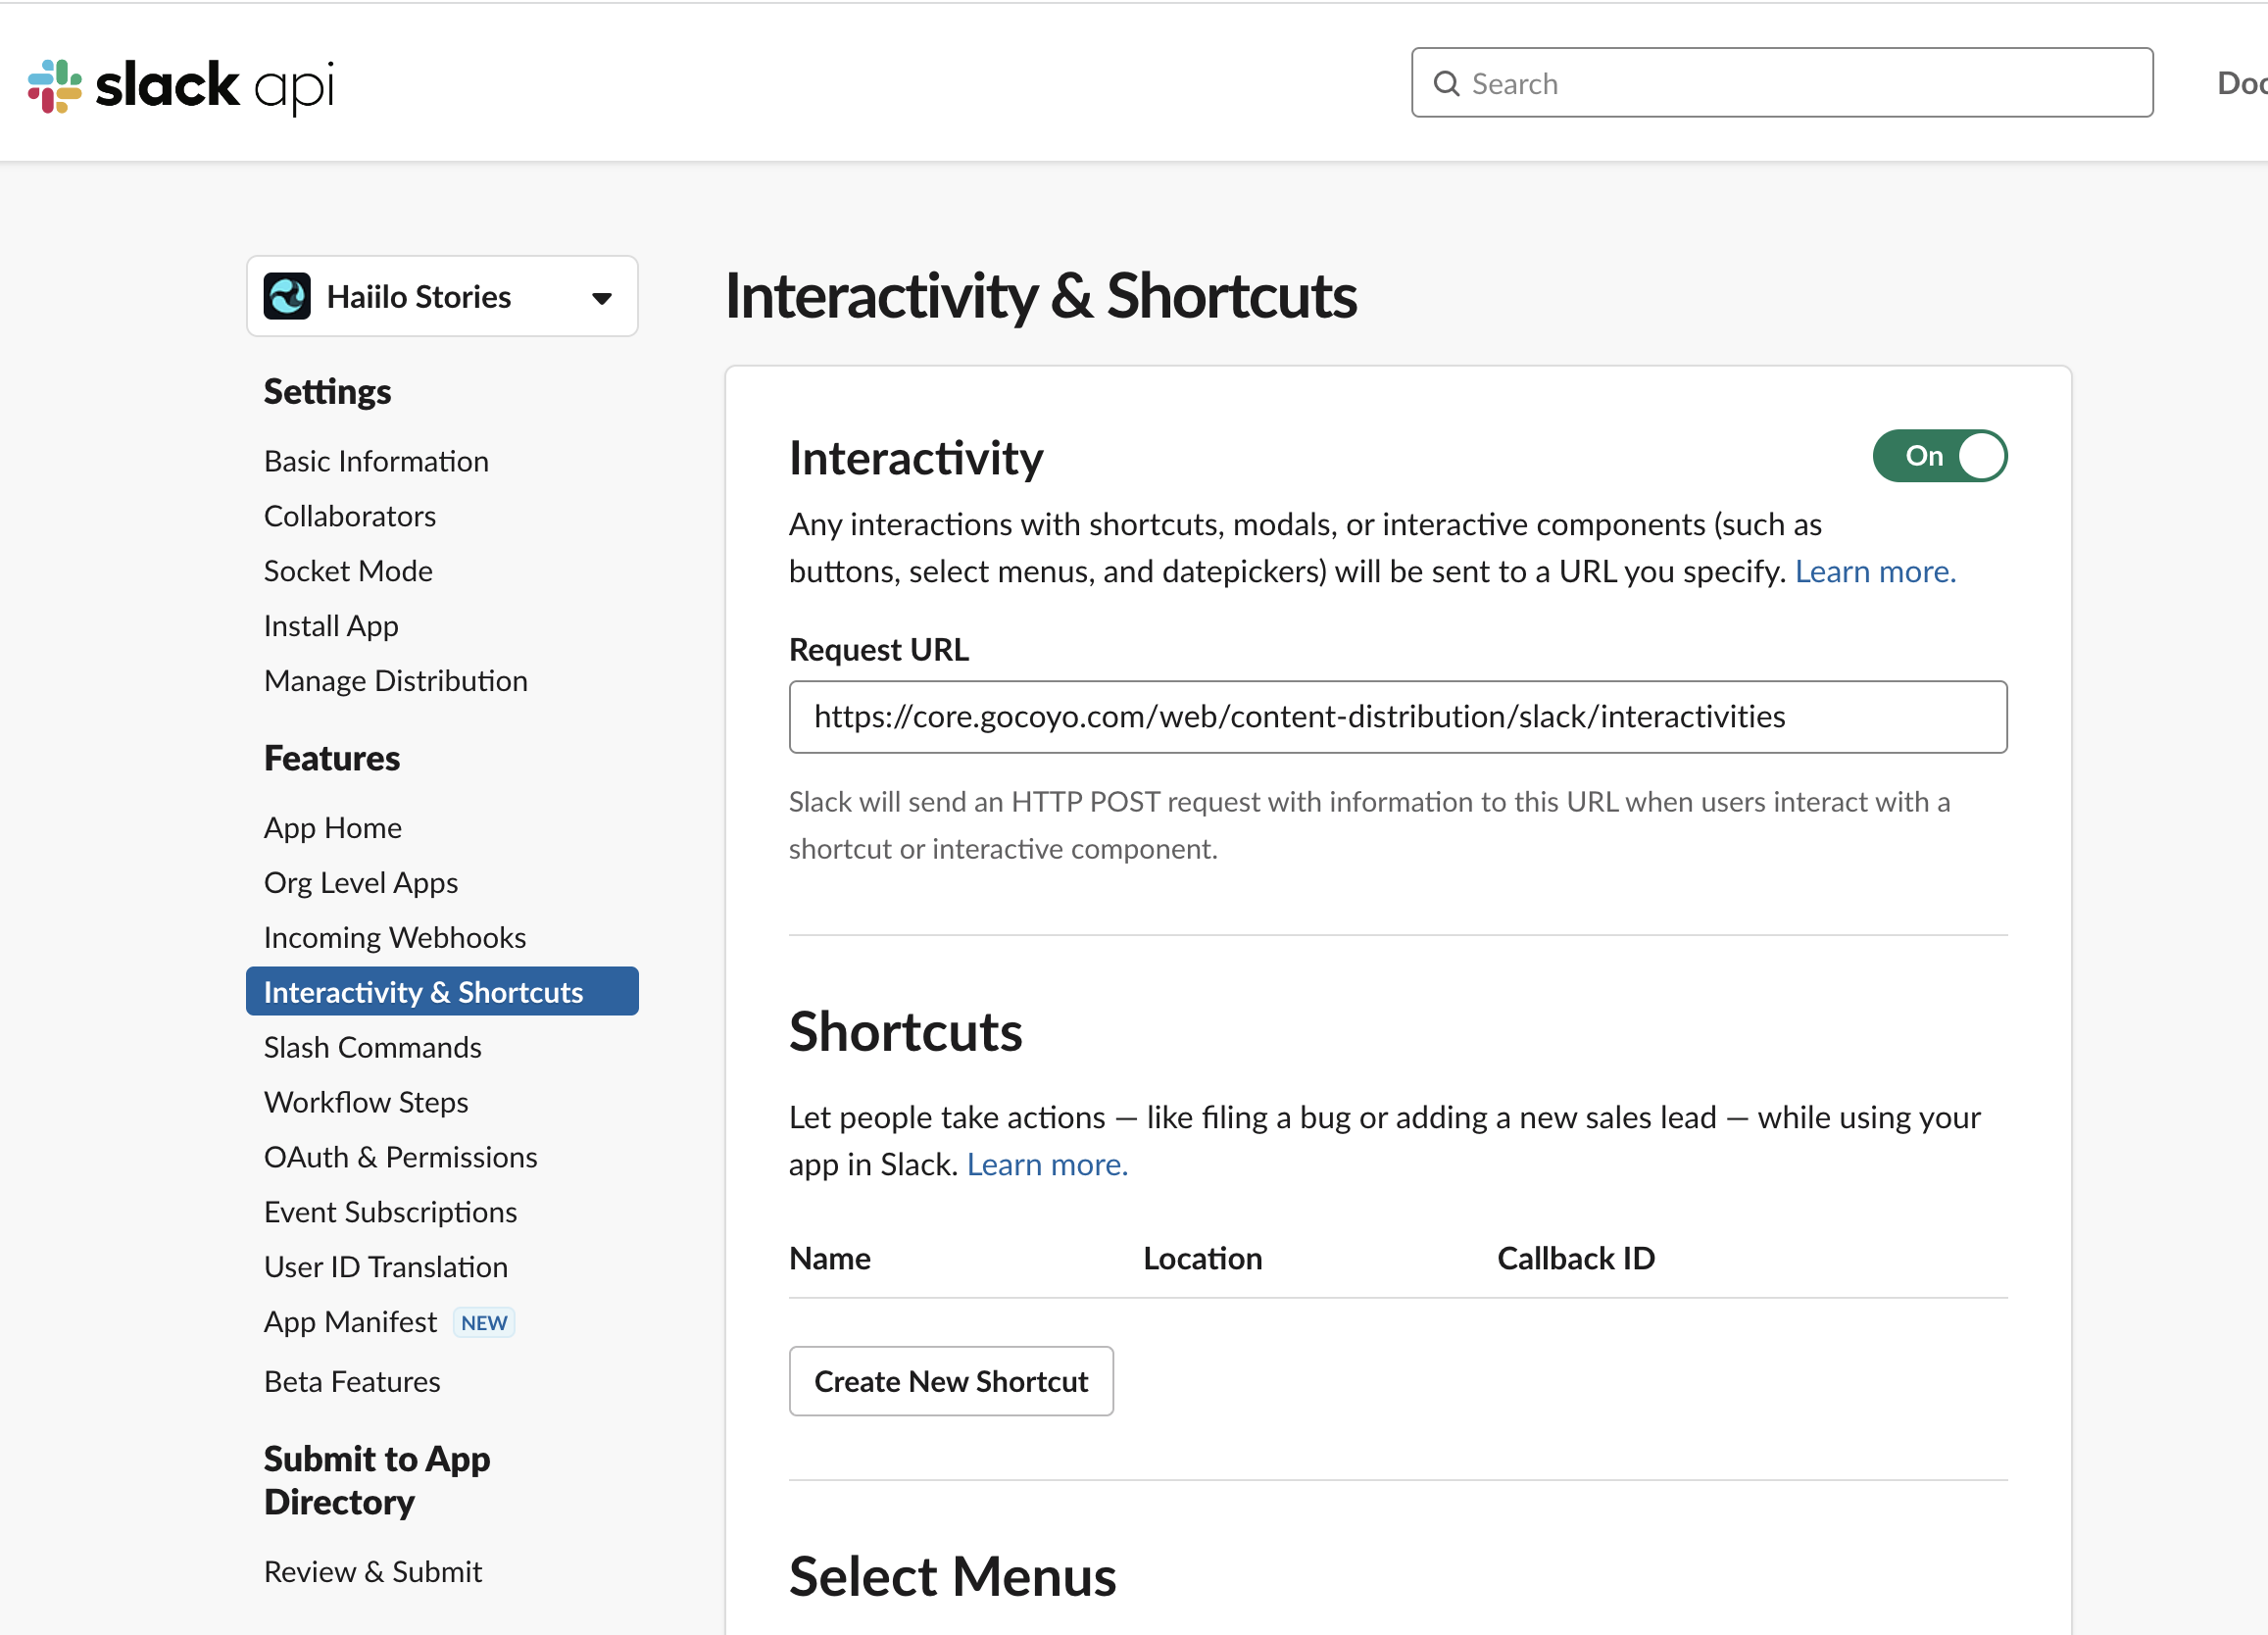Click the Create New Shortcut button
The image size is (2268, 1635).
(950, 1380)
